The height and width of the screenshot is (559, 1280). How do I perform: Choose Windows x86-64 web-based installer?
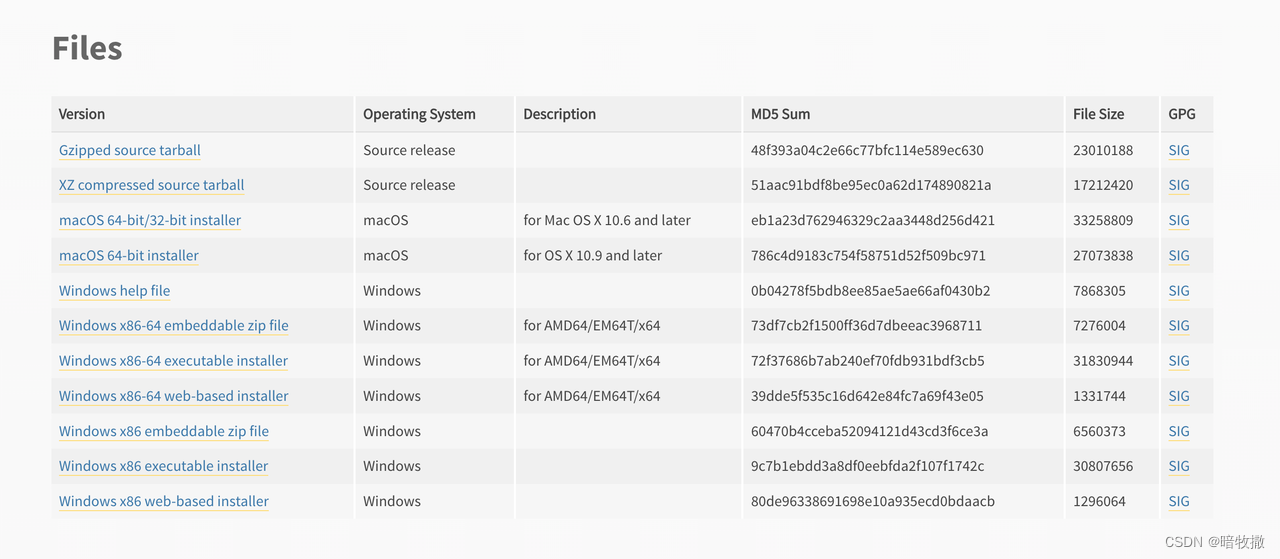[173, 396]
